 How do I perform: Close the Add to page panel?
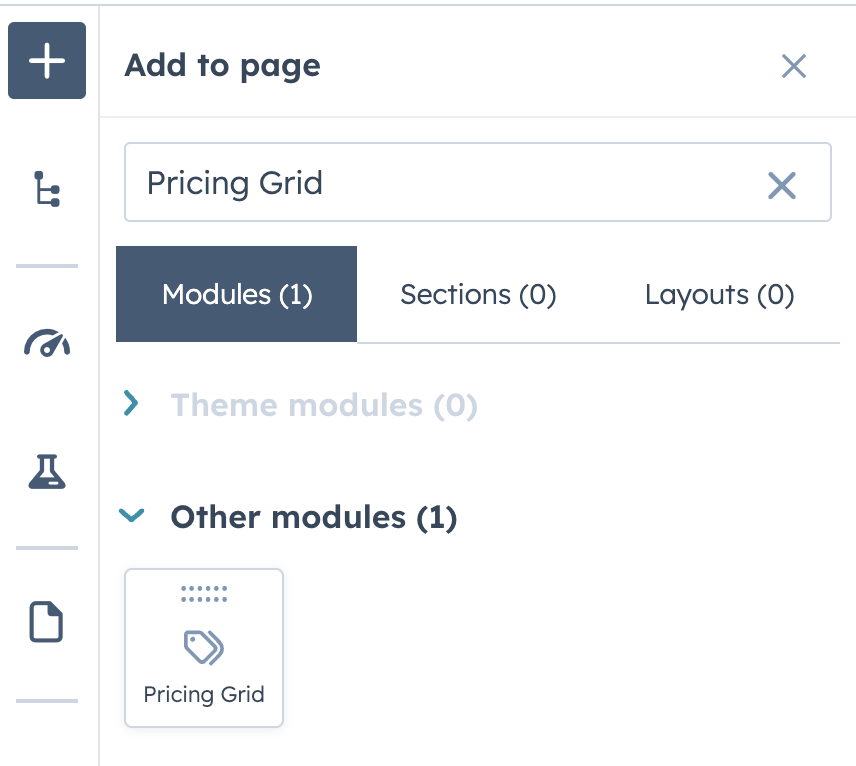pyautogui.click(x=794, y=66)
